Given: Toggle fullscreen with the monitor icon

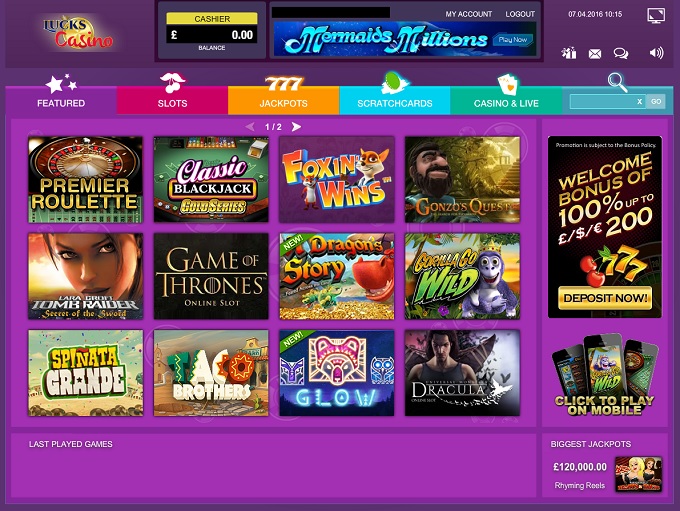Looking at the screenshot, I should pyautogui.click(x=656, y=15).
